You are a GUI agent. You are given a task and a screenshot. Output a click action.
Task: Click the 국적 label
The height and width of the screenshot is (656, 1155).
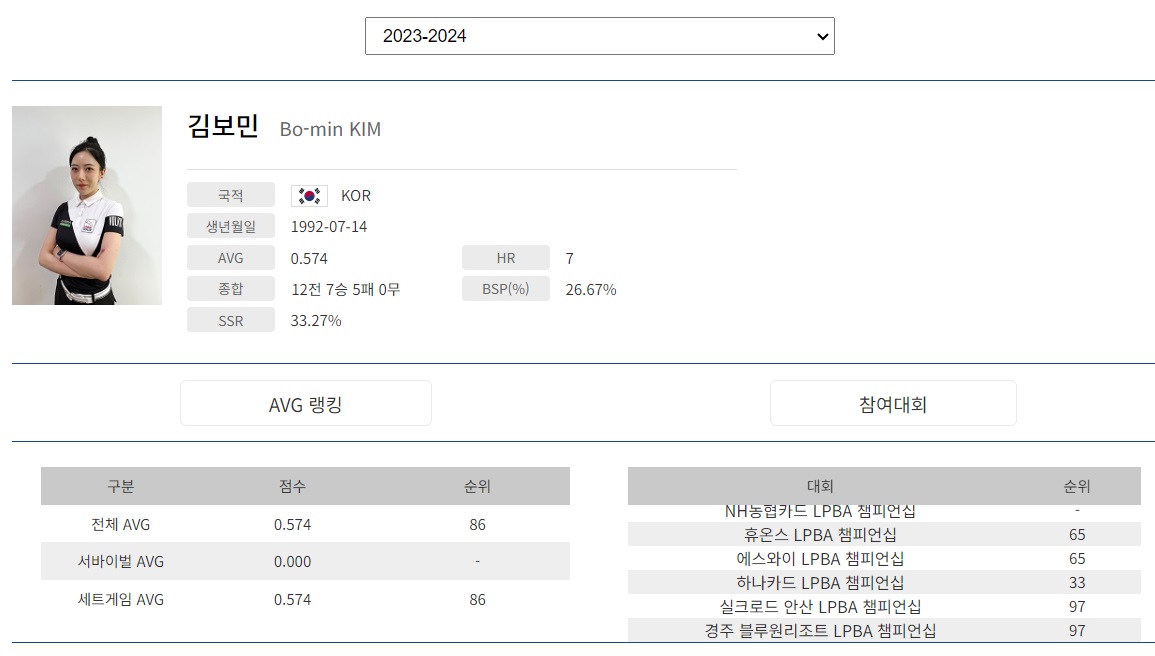coord(231,195)
